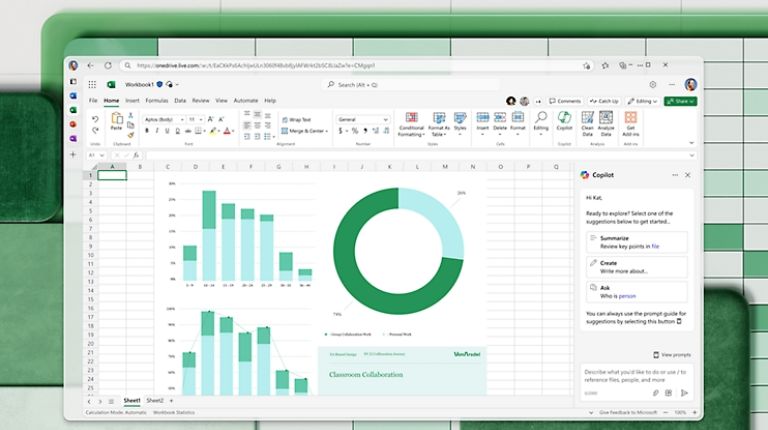Switch to the Formulas ribbon tab
Screen dimensions: 768x430
click(x=157, y=100)
